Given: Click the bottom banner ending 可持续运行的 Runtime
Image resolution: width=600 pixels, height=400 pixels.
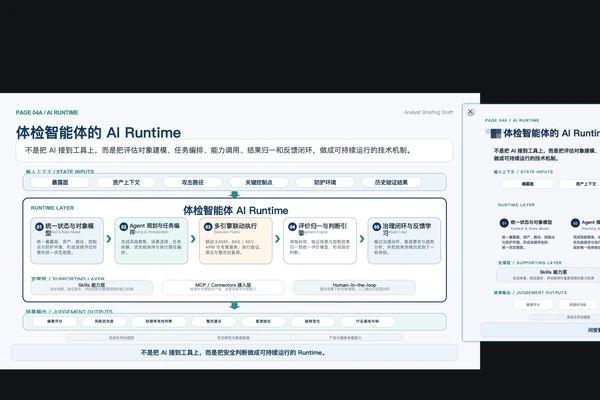Looking at the screenshot, I should pyautogui.click(x=234, y=353).
